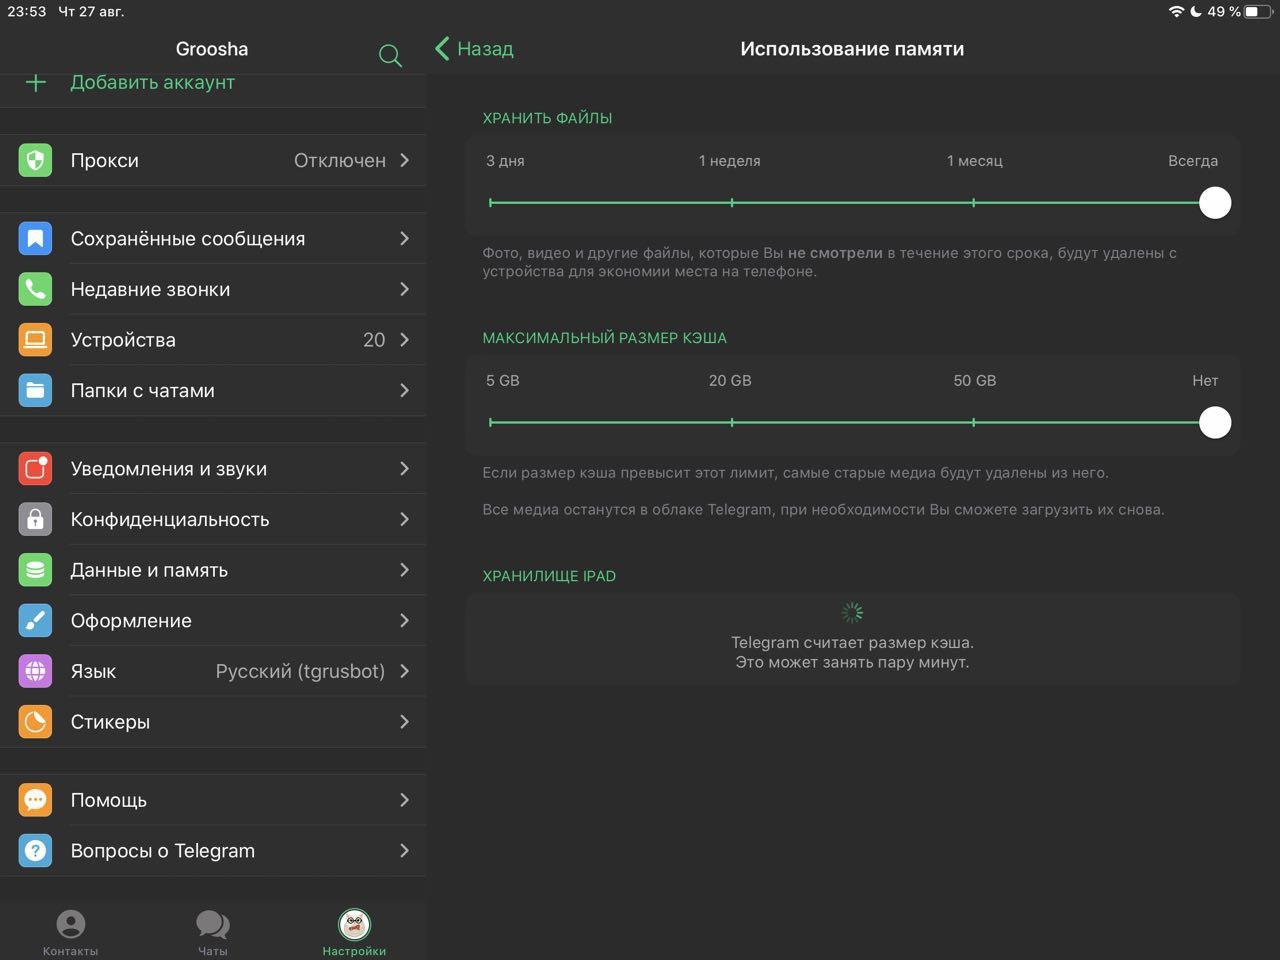Viewport: 1280px width, 960px height.
Task: Tap the Отключен proxy status value
Action: [340, 160]
